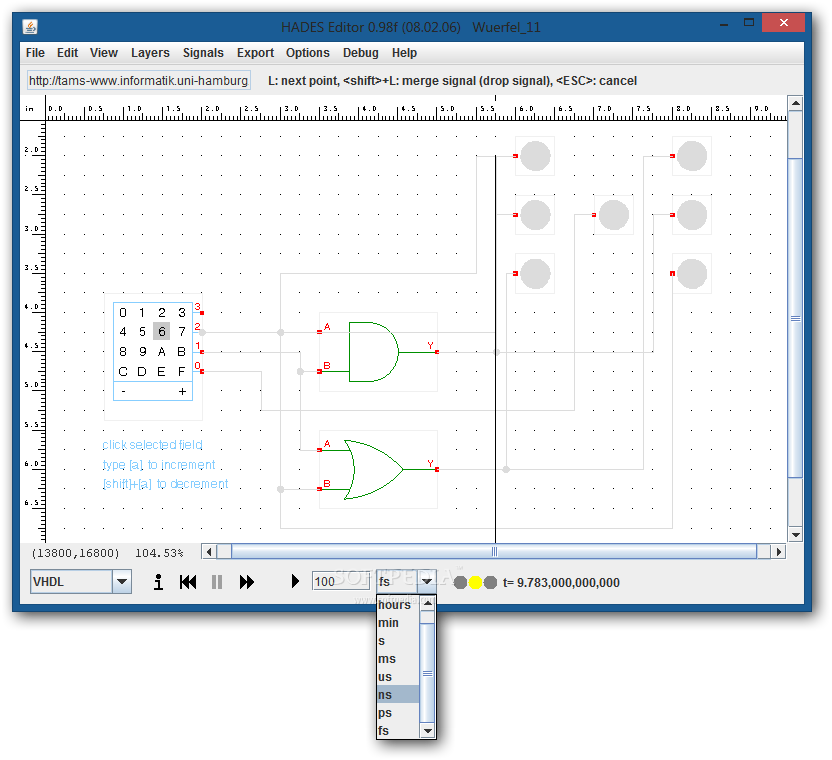Click hex key 2 on the keypad
This screenshot has width=832, height=760.
162,313
